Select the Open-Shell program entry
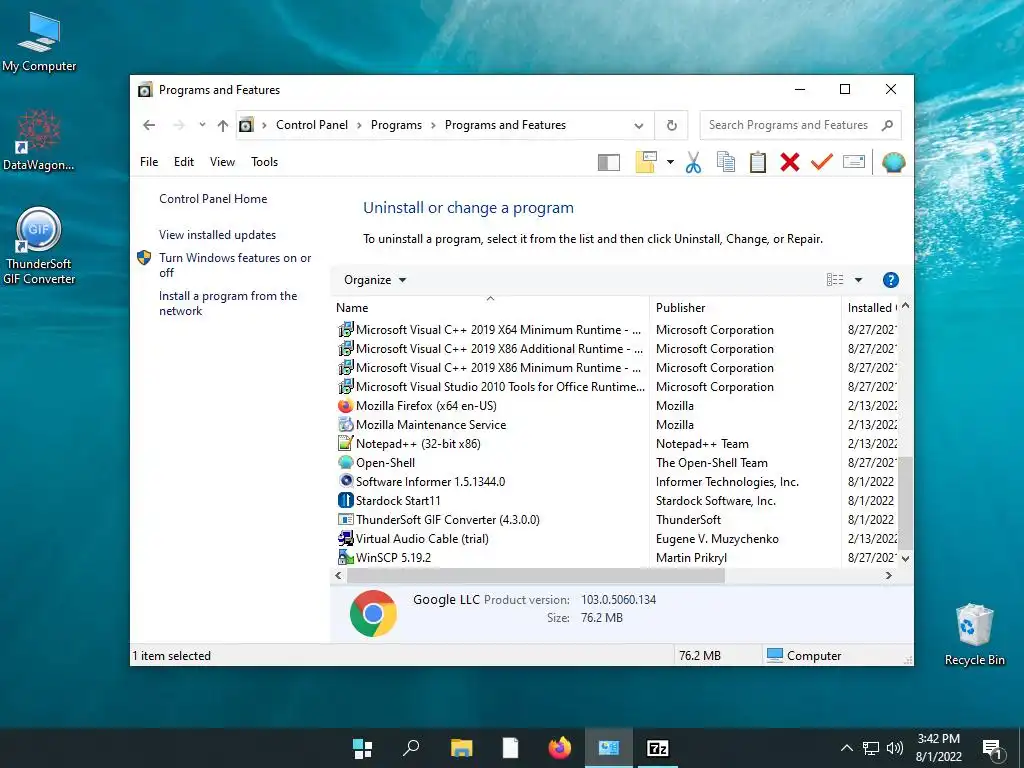1024x768 pixels. 616,463
